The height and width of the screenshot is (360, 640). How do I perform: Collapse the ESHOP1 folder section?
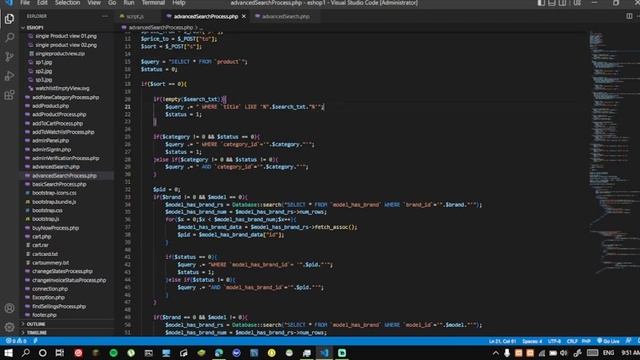click(x=67, y=27)
